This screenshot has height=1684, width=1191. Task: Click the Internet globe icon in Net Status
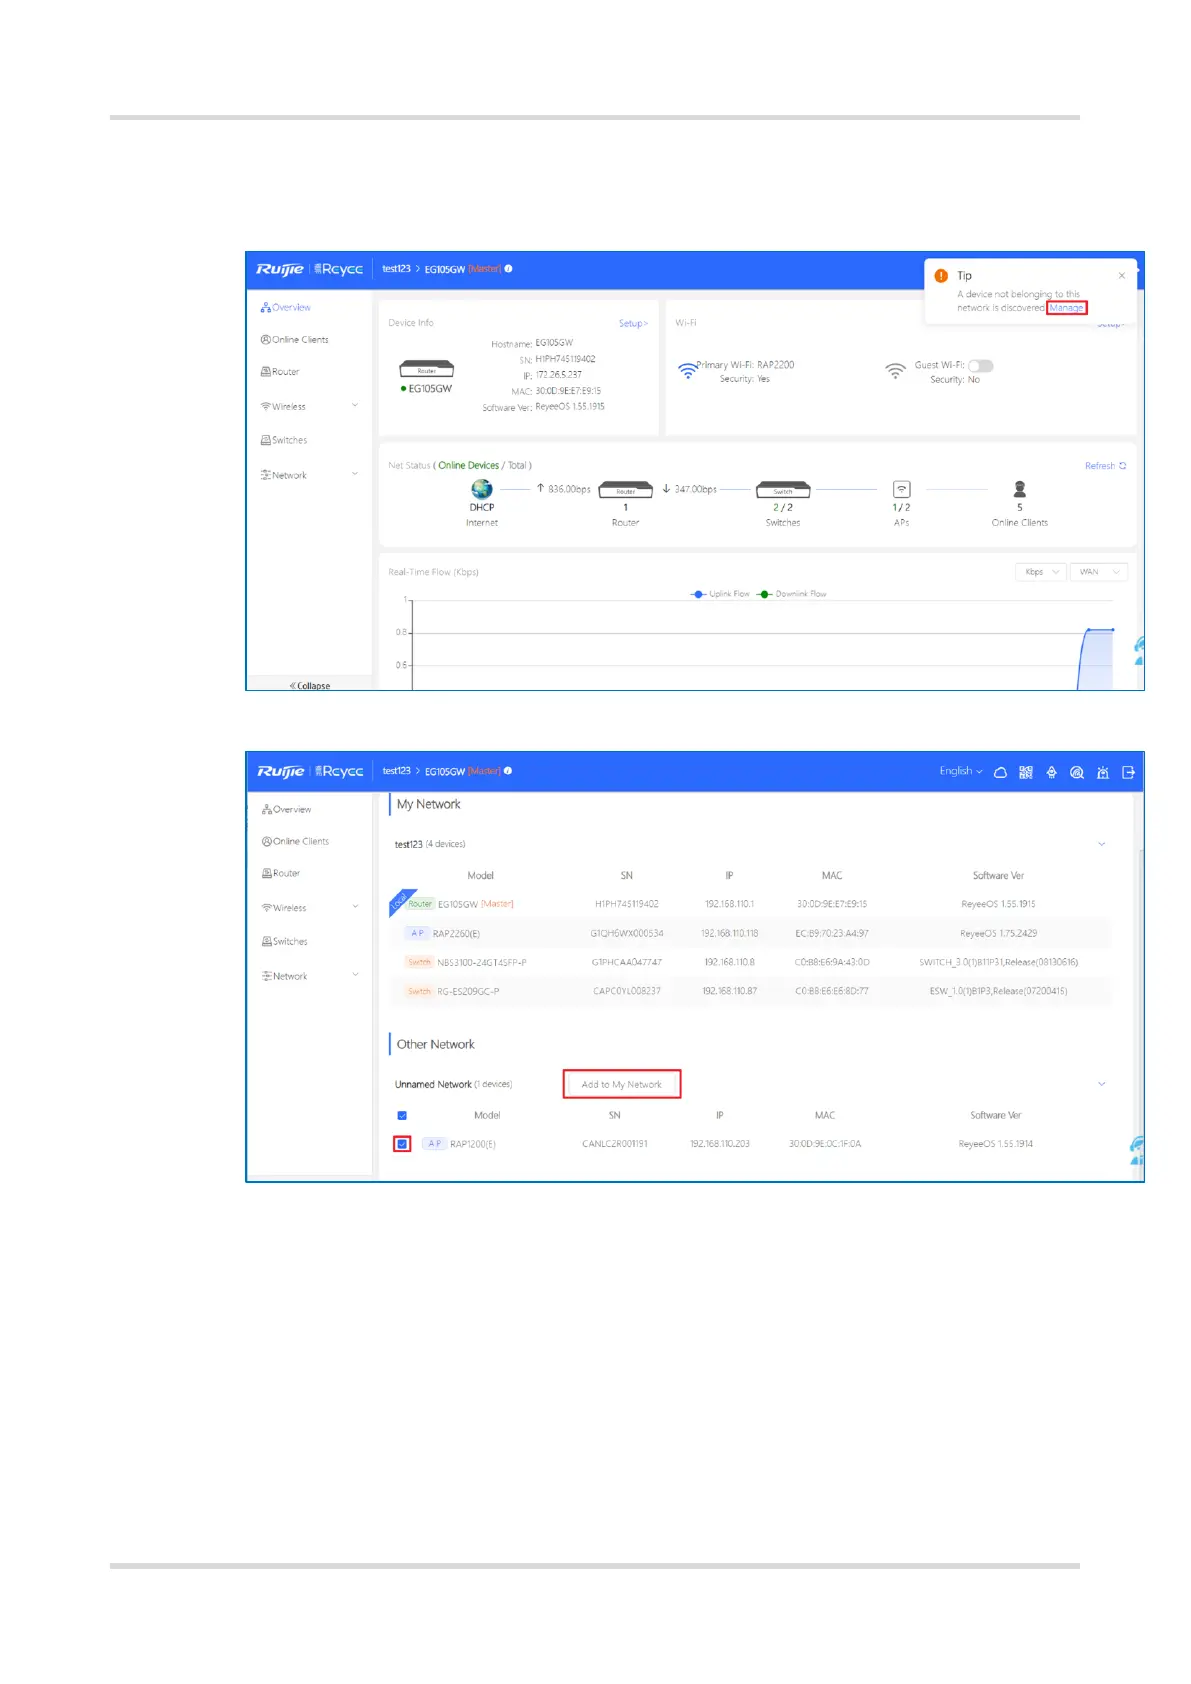tap(482, 489)
